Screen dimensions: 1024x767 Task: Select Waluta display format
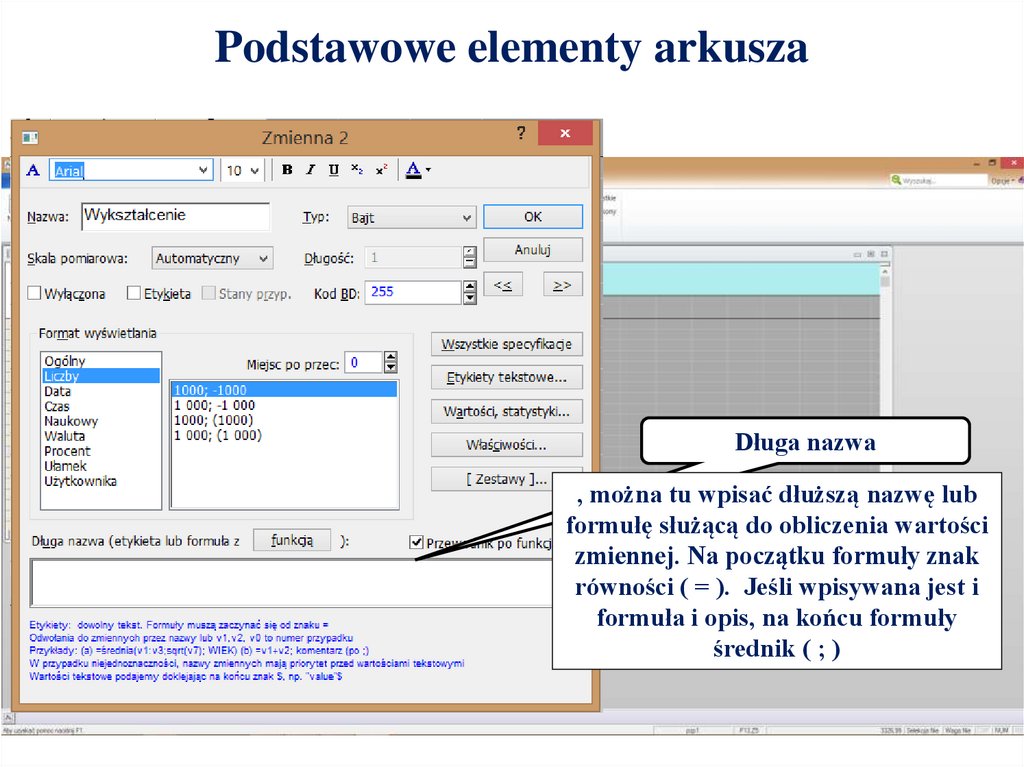(65, 436)
